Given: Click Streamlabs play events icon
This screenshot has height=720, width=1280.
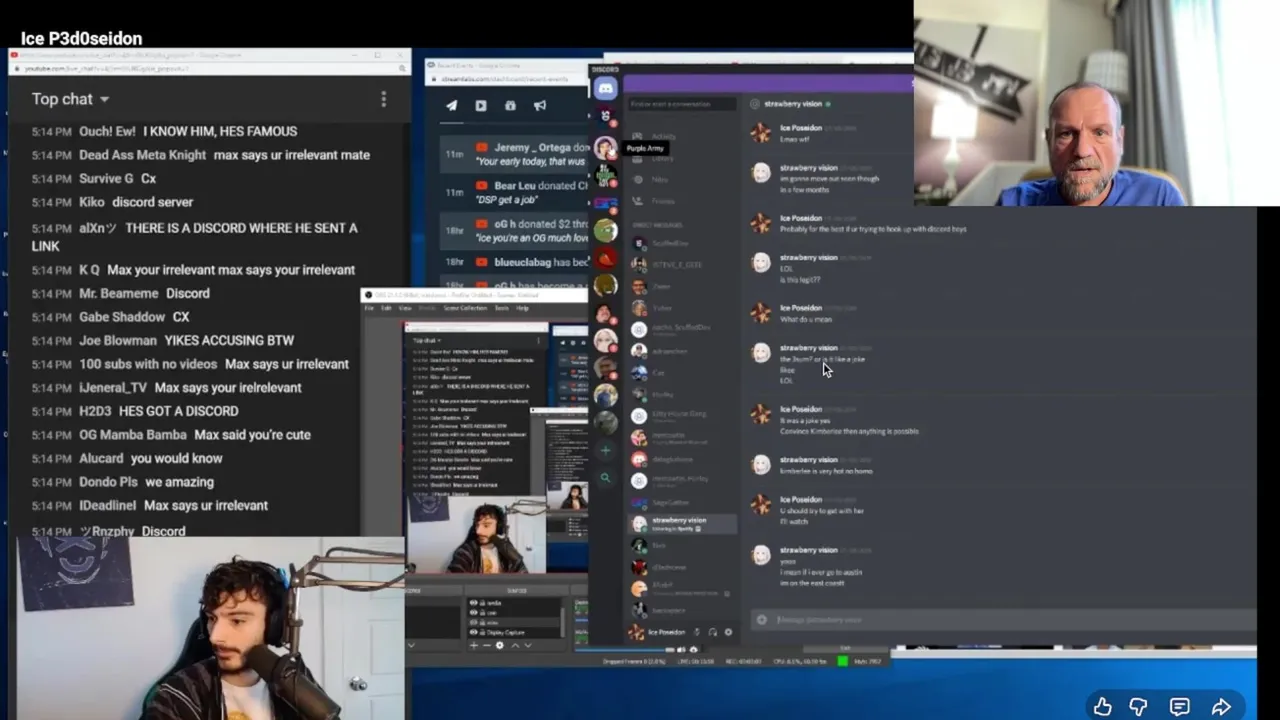Looking at the screenshot, I should click(x=481, y=105).
